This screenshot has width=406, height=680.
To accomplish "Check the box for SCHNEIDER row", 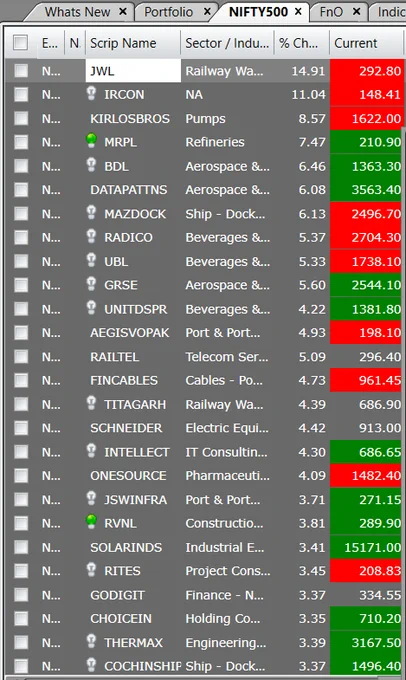I will [x=21, y=428].
